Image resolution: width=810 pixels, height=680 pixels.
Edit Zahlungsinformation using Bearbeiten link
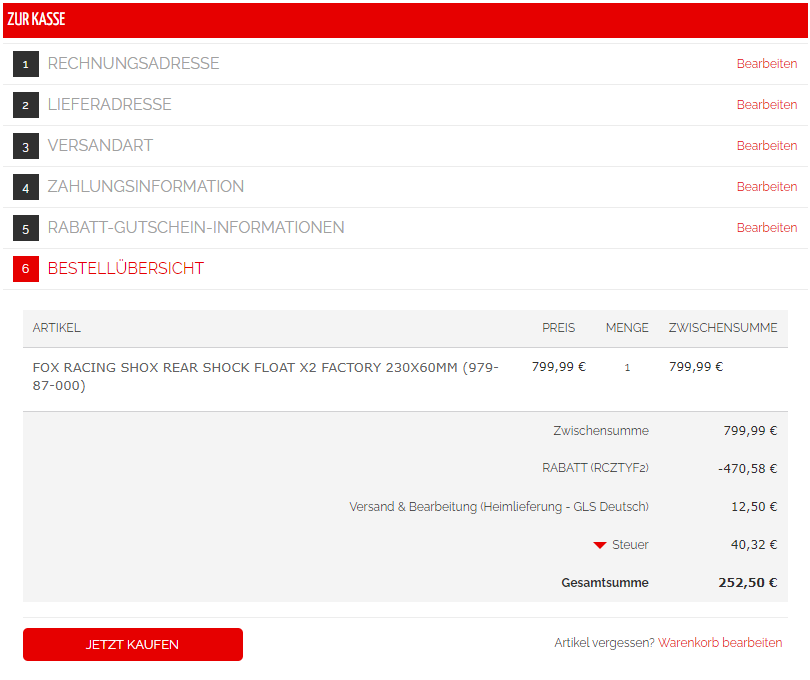pyautogui.click(x=767, y=187)
